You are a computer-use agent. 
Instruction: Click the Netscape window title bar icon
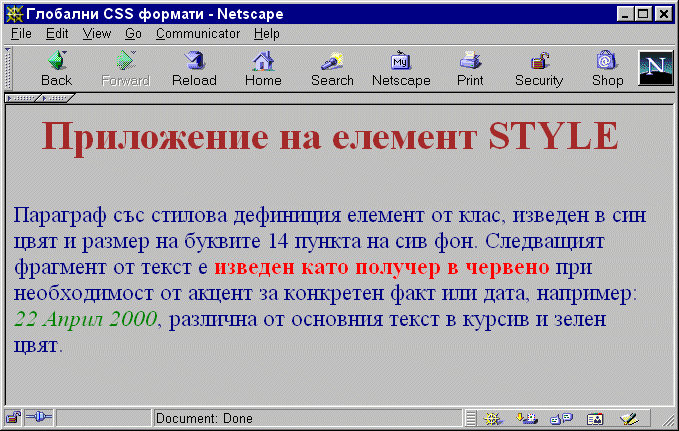click(14, 14)
